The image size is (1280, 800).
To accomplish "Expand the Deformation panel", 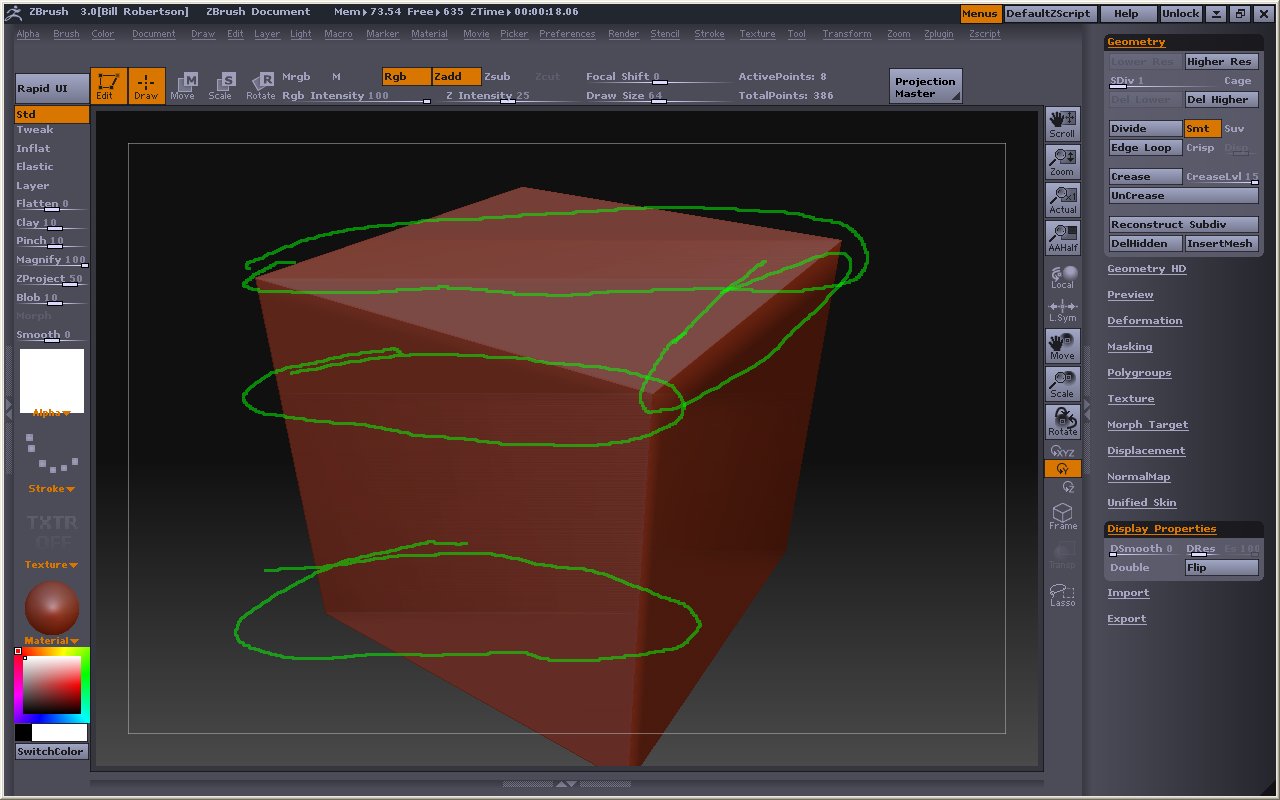I will (x=1144, y=320).
